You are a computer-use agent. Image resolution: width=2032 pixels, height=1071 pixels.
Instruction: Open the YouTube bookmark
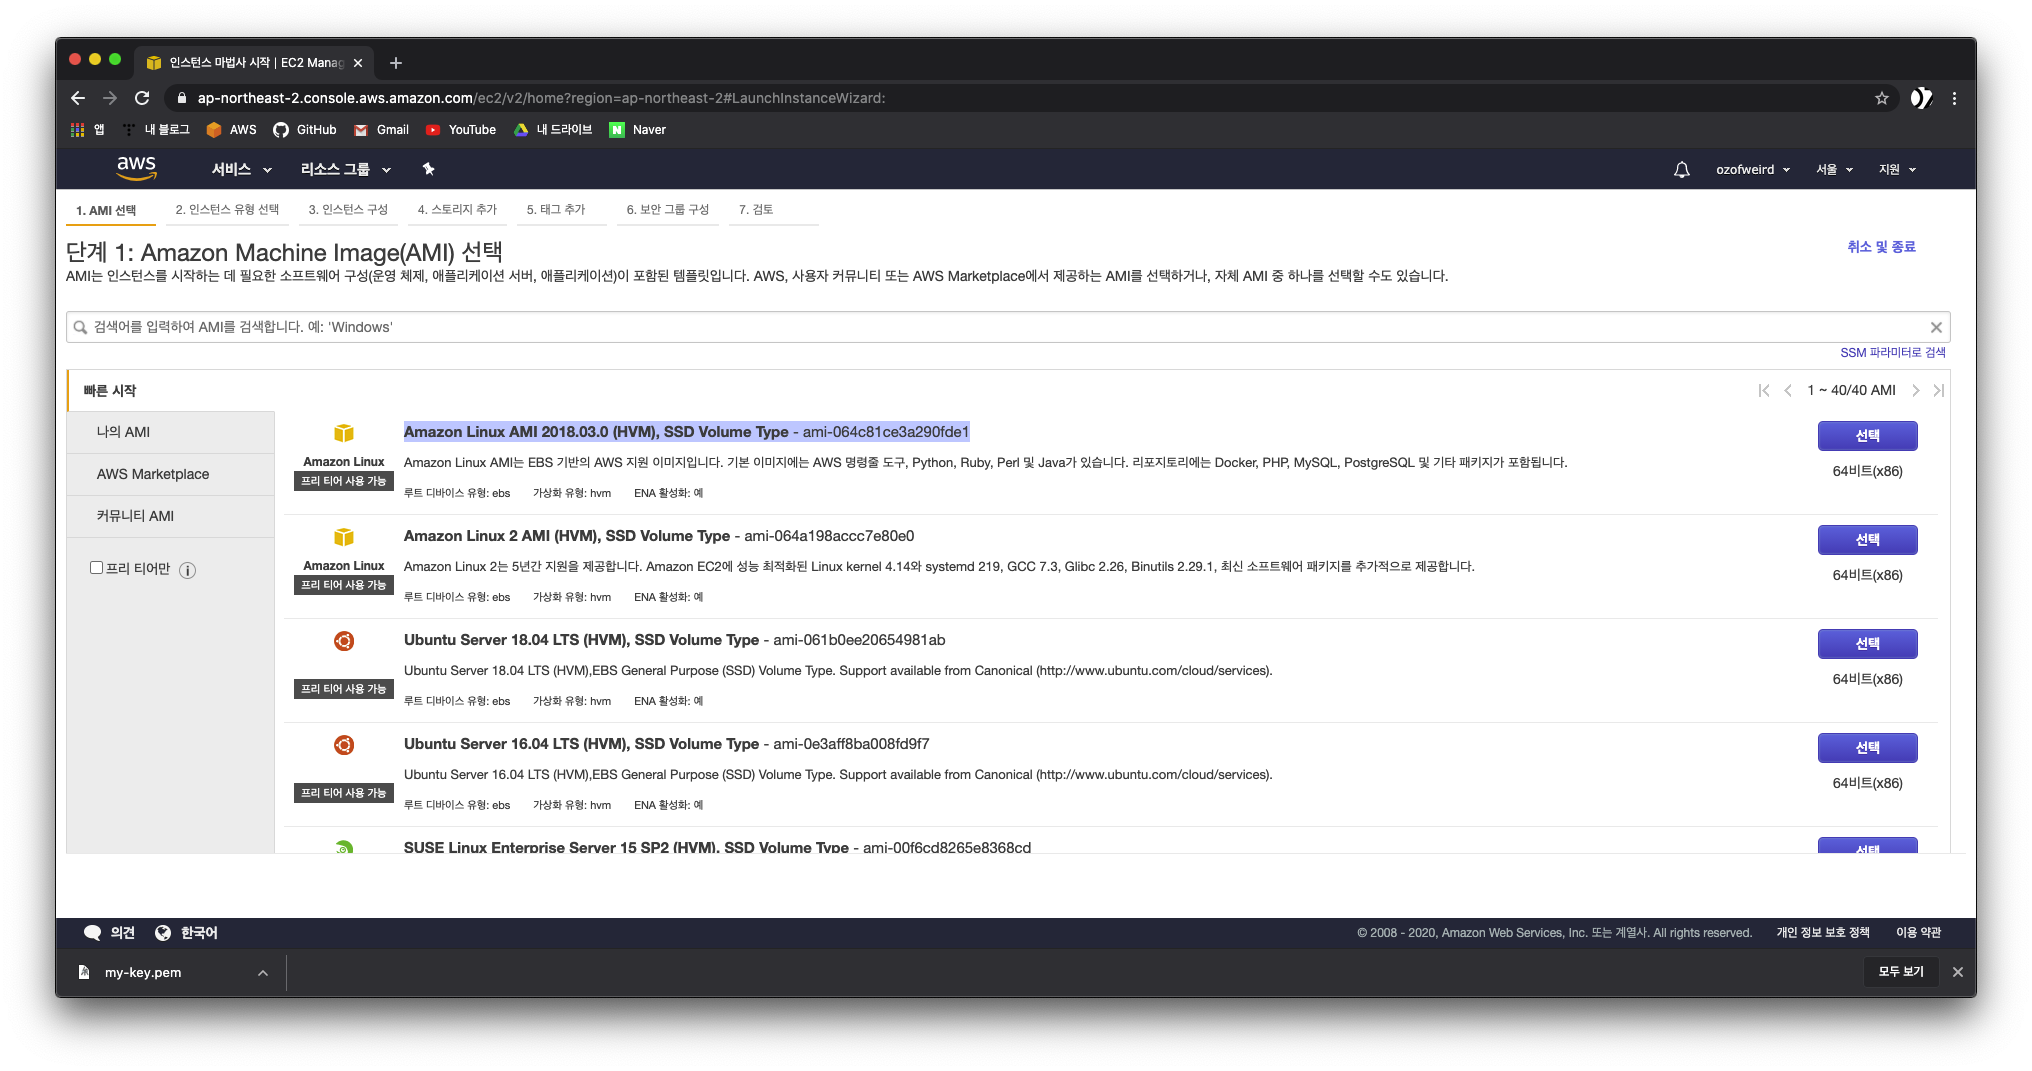point(461,130)
